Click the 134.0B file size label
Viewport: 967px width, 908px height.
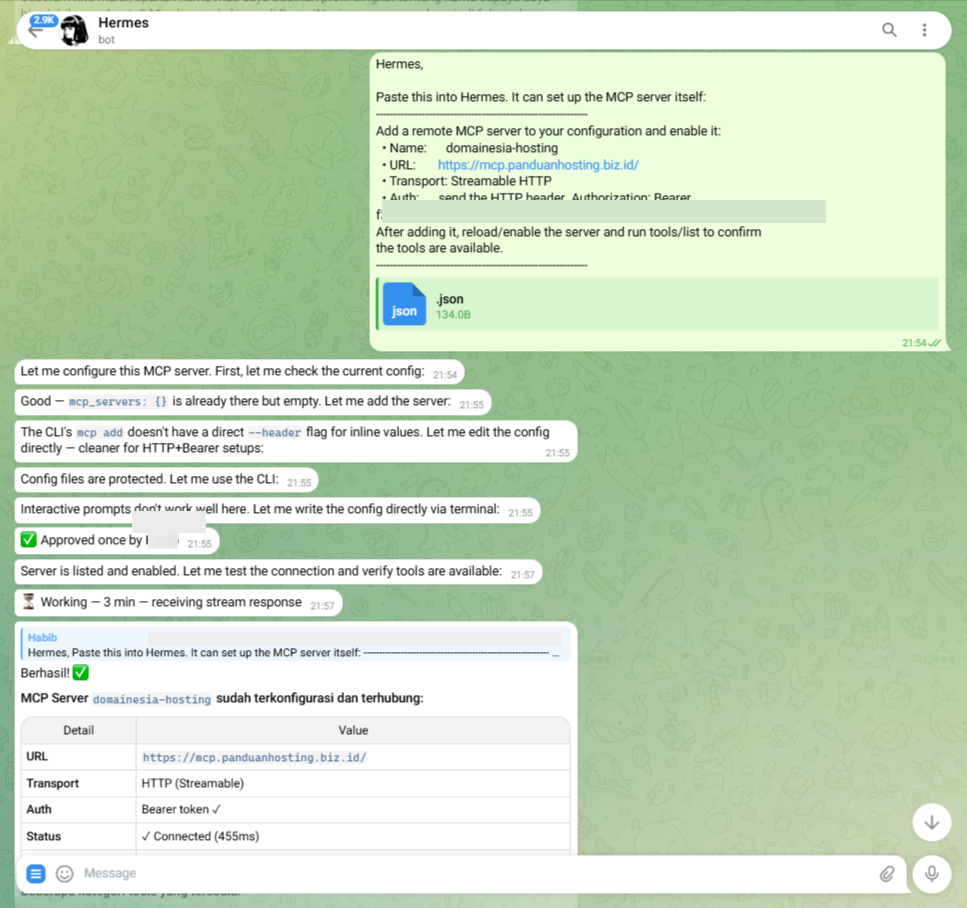click(453, 315)
